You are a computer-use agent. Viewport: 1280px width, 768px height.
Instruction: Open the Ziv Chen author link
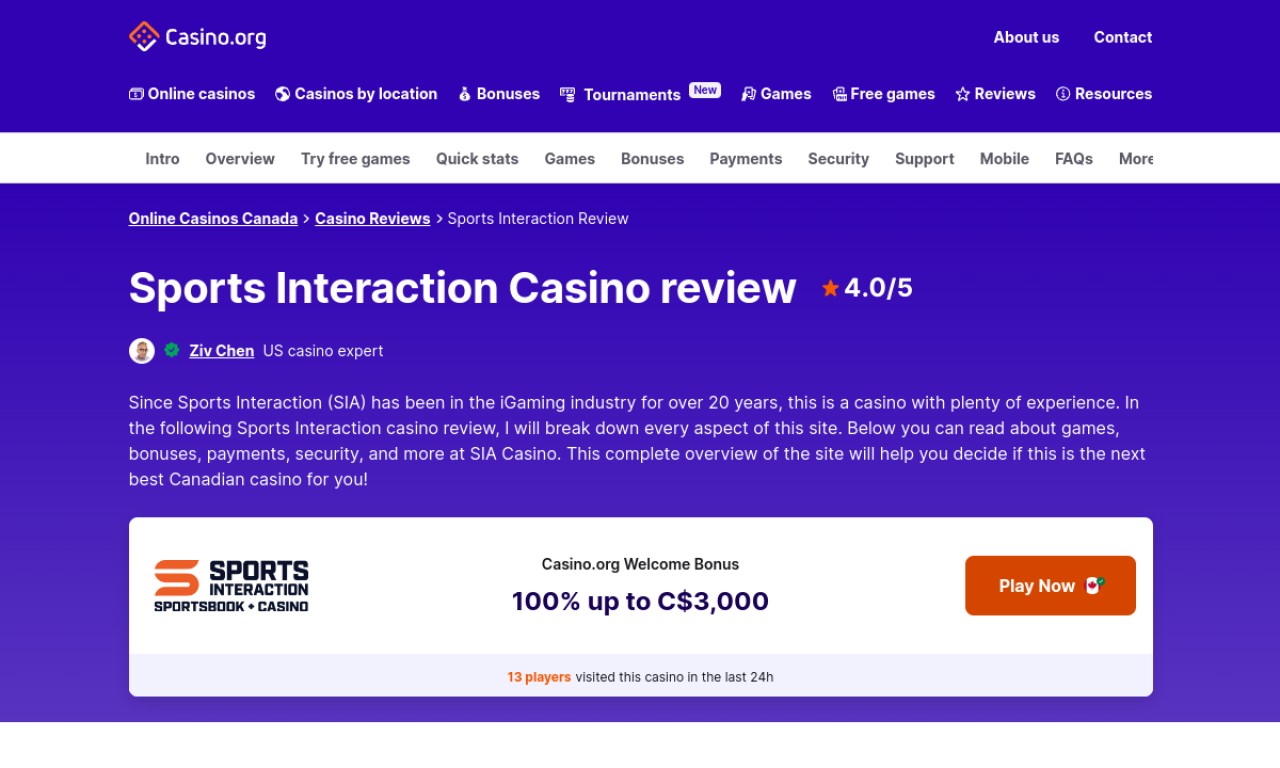click(221, 351)
